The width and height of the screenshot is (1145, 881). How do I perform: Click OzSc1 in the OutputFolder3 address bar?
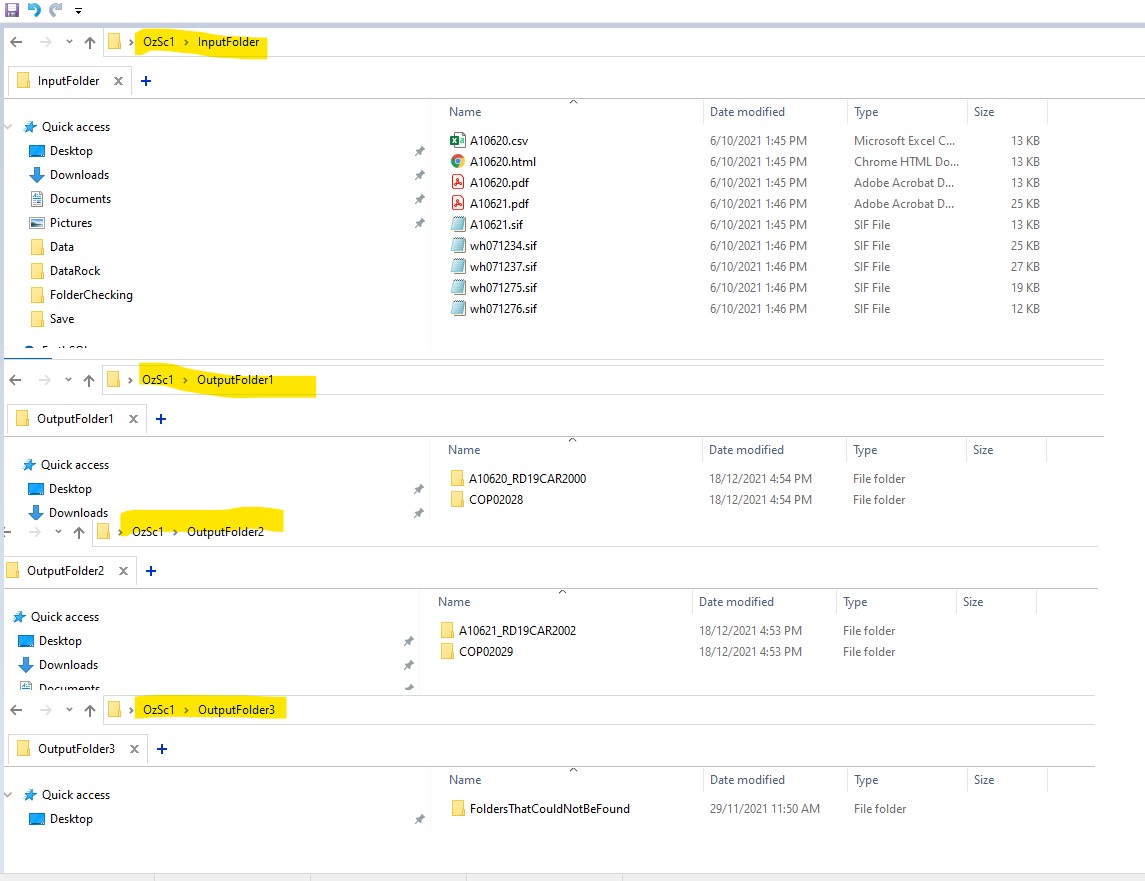click(158, 710)
